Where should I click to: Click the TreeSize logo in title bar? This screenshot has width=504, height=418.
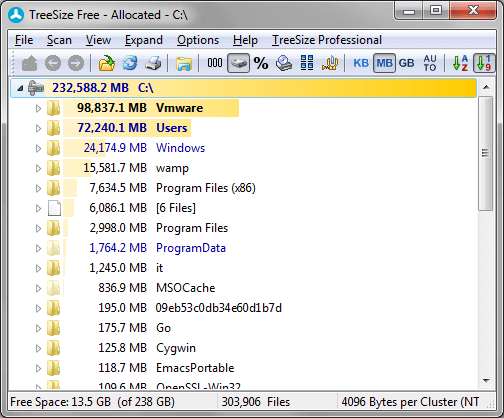16,15
